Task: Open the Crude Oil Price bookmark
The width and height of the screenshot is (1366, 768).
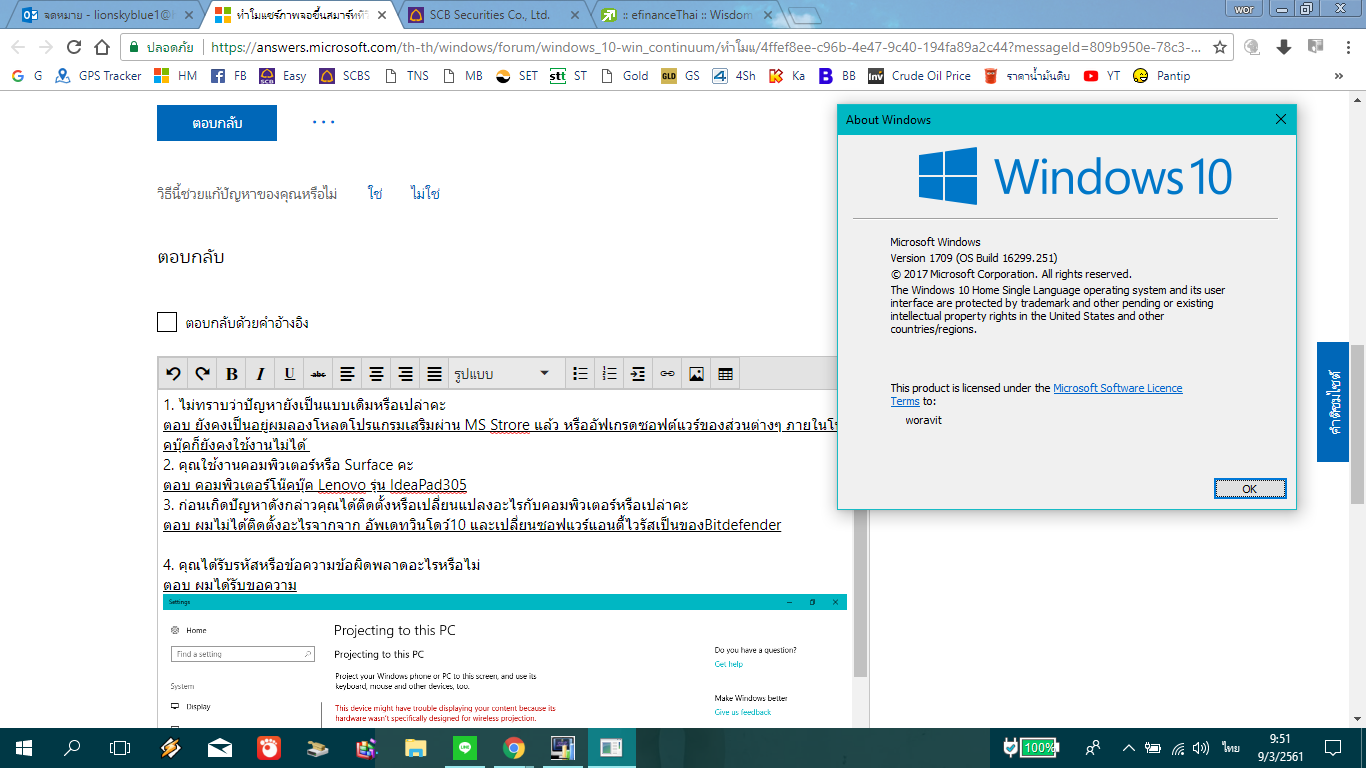Action: coord(919,75)
